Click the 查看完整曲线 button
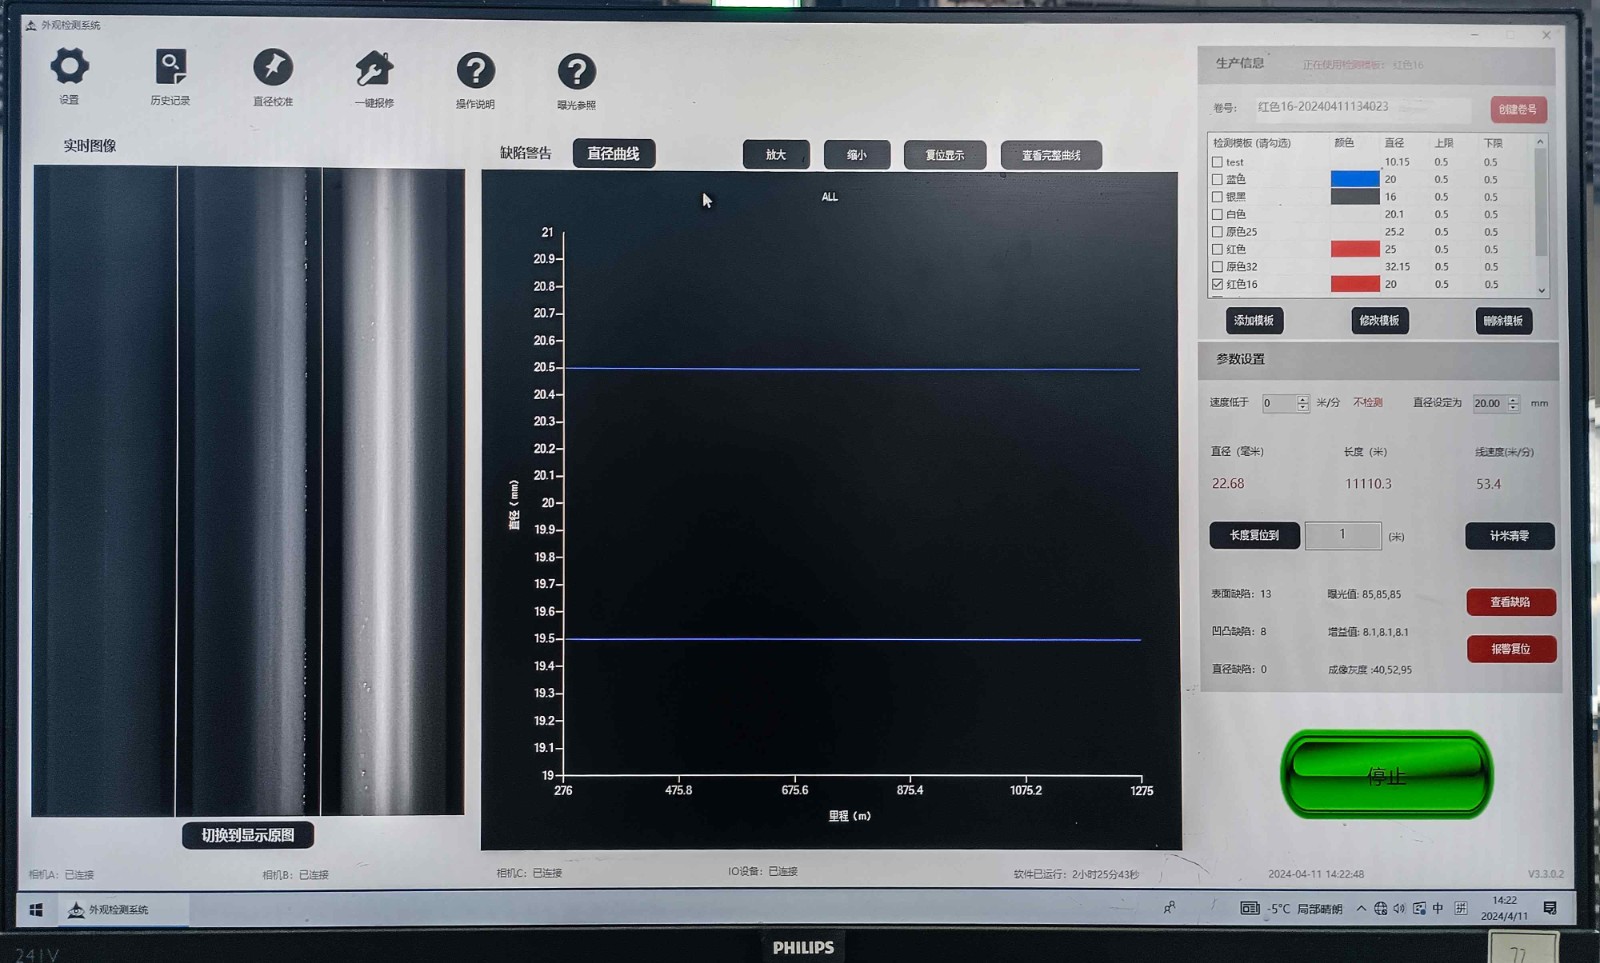The height and width of the screenshot is (963, 1600). click(x=1051, y=155)
